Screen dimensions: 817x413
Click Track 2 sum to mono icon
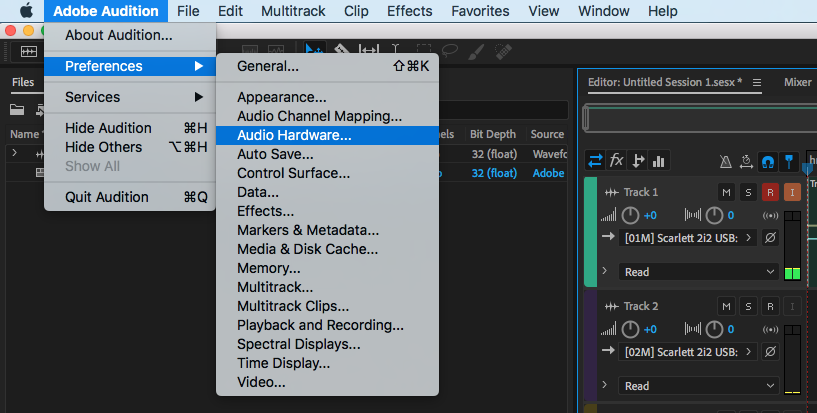(x=770, y=330)
